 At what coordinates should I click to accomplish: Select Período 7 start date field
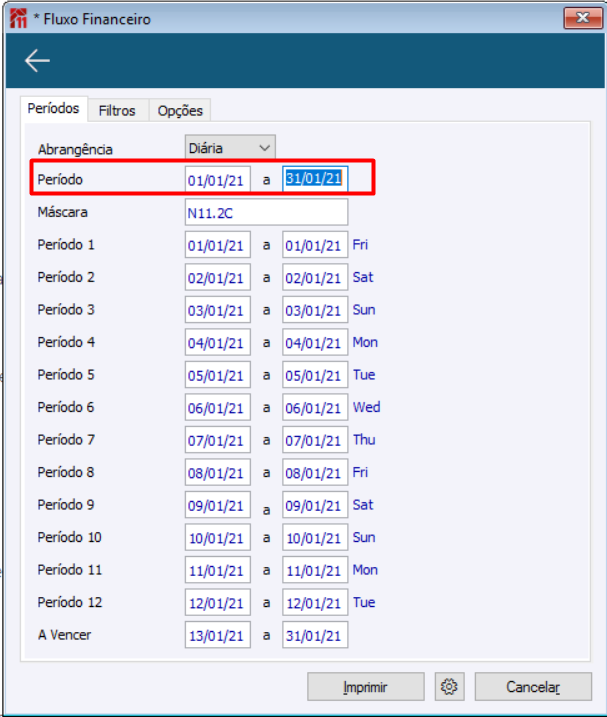[218, 439]
